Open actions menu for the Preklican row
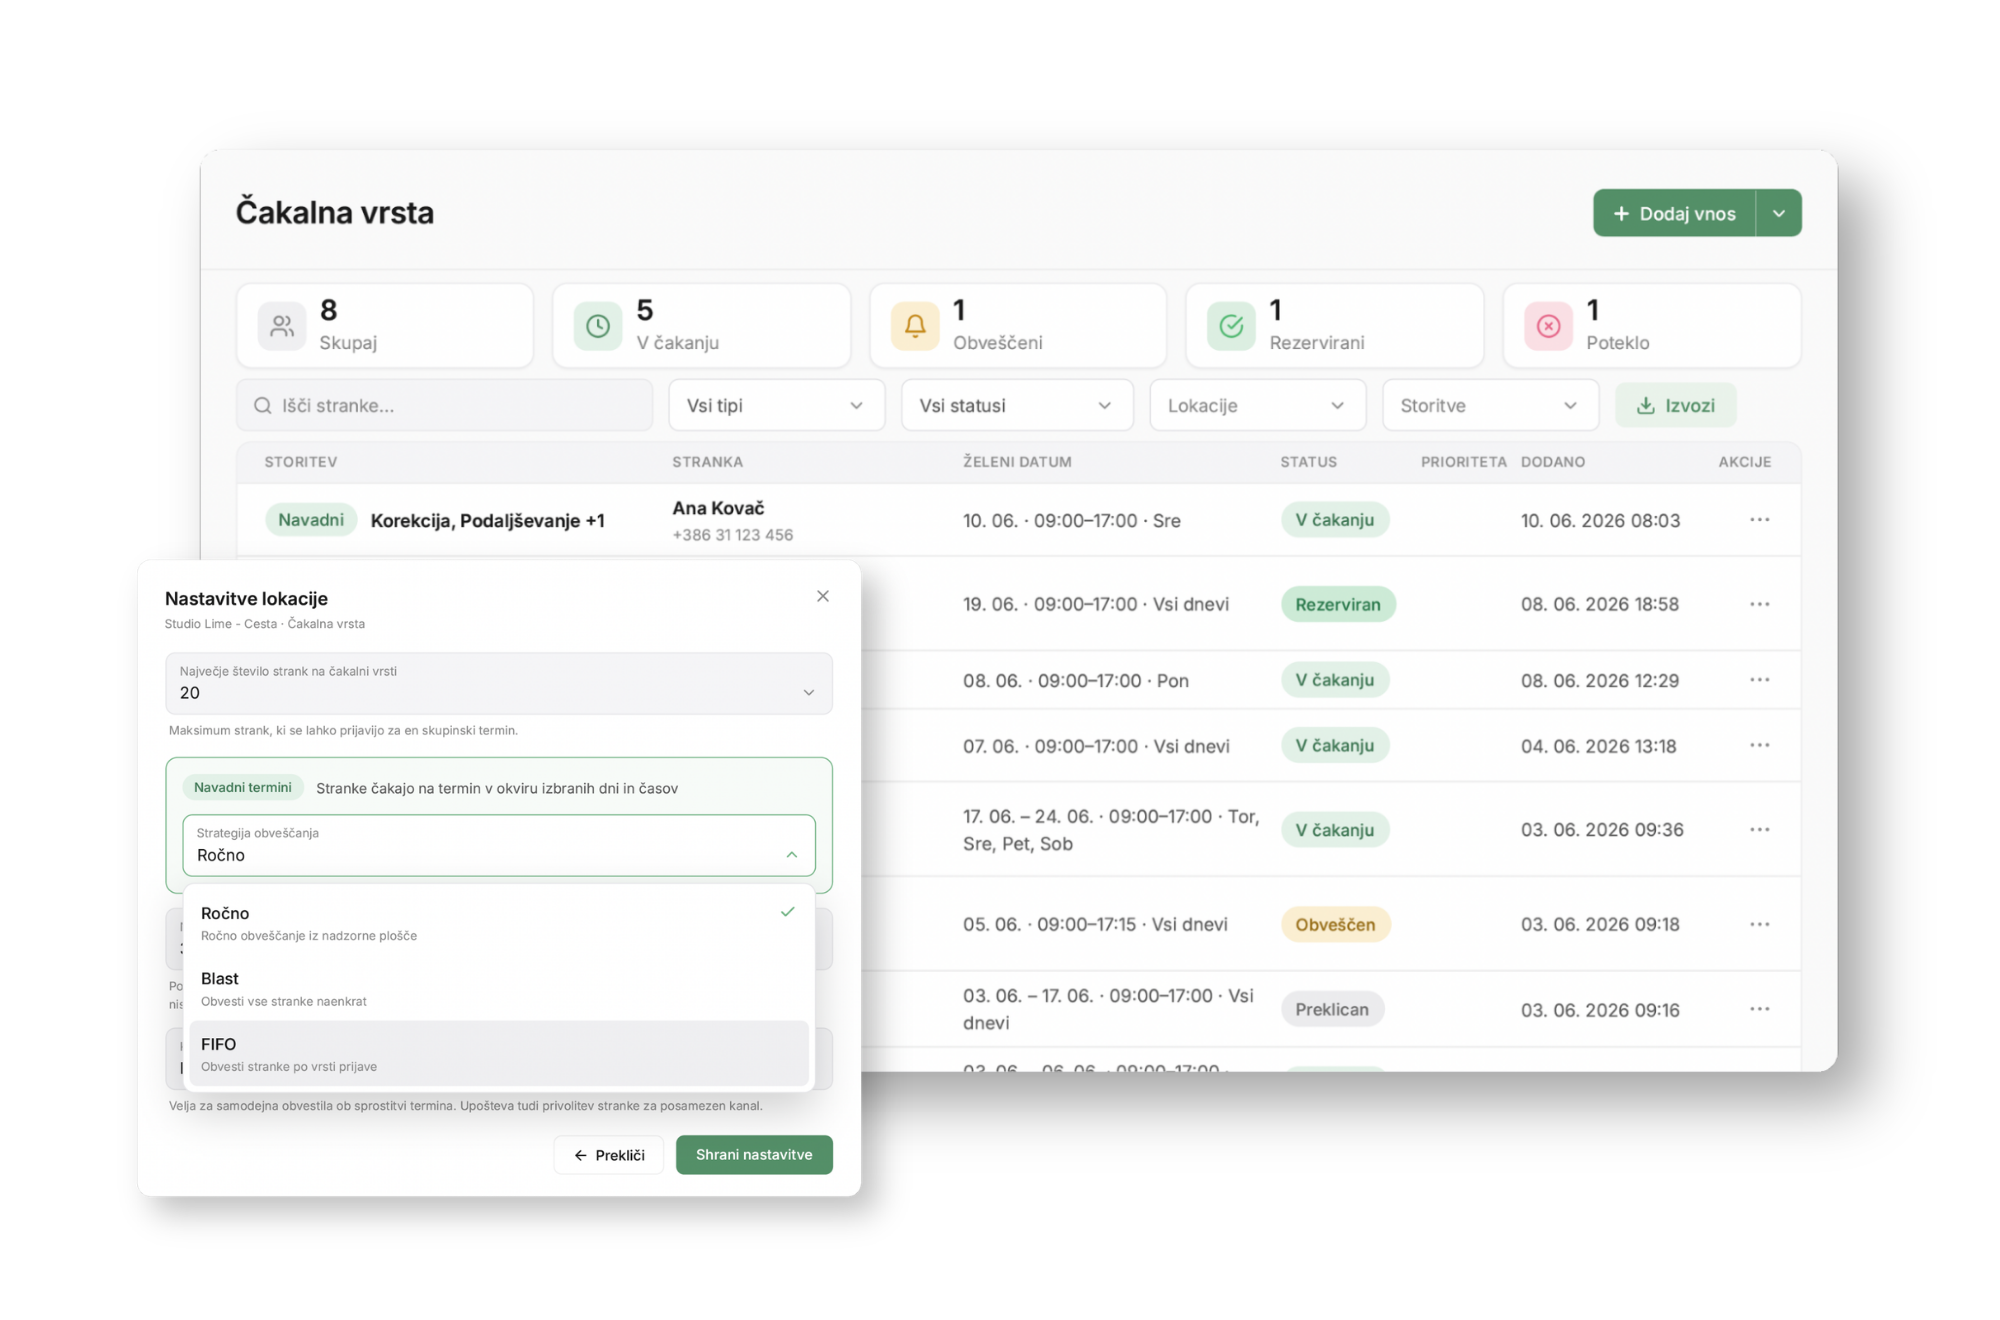Screen dimensions: 2000x1320 point(1760,1010)
